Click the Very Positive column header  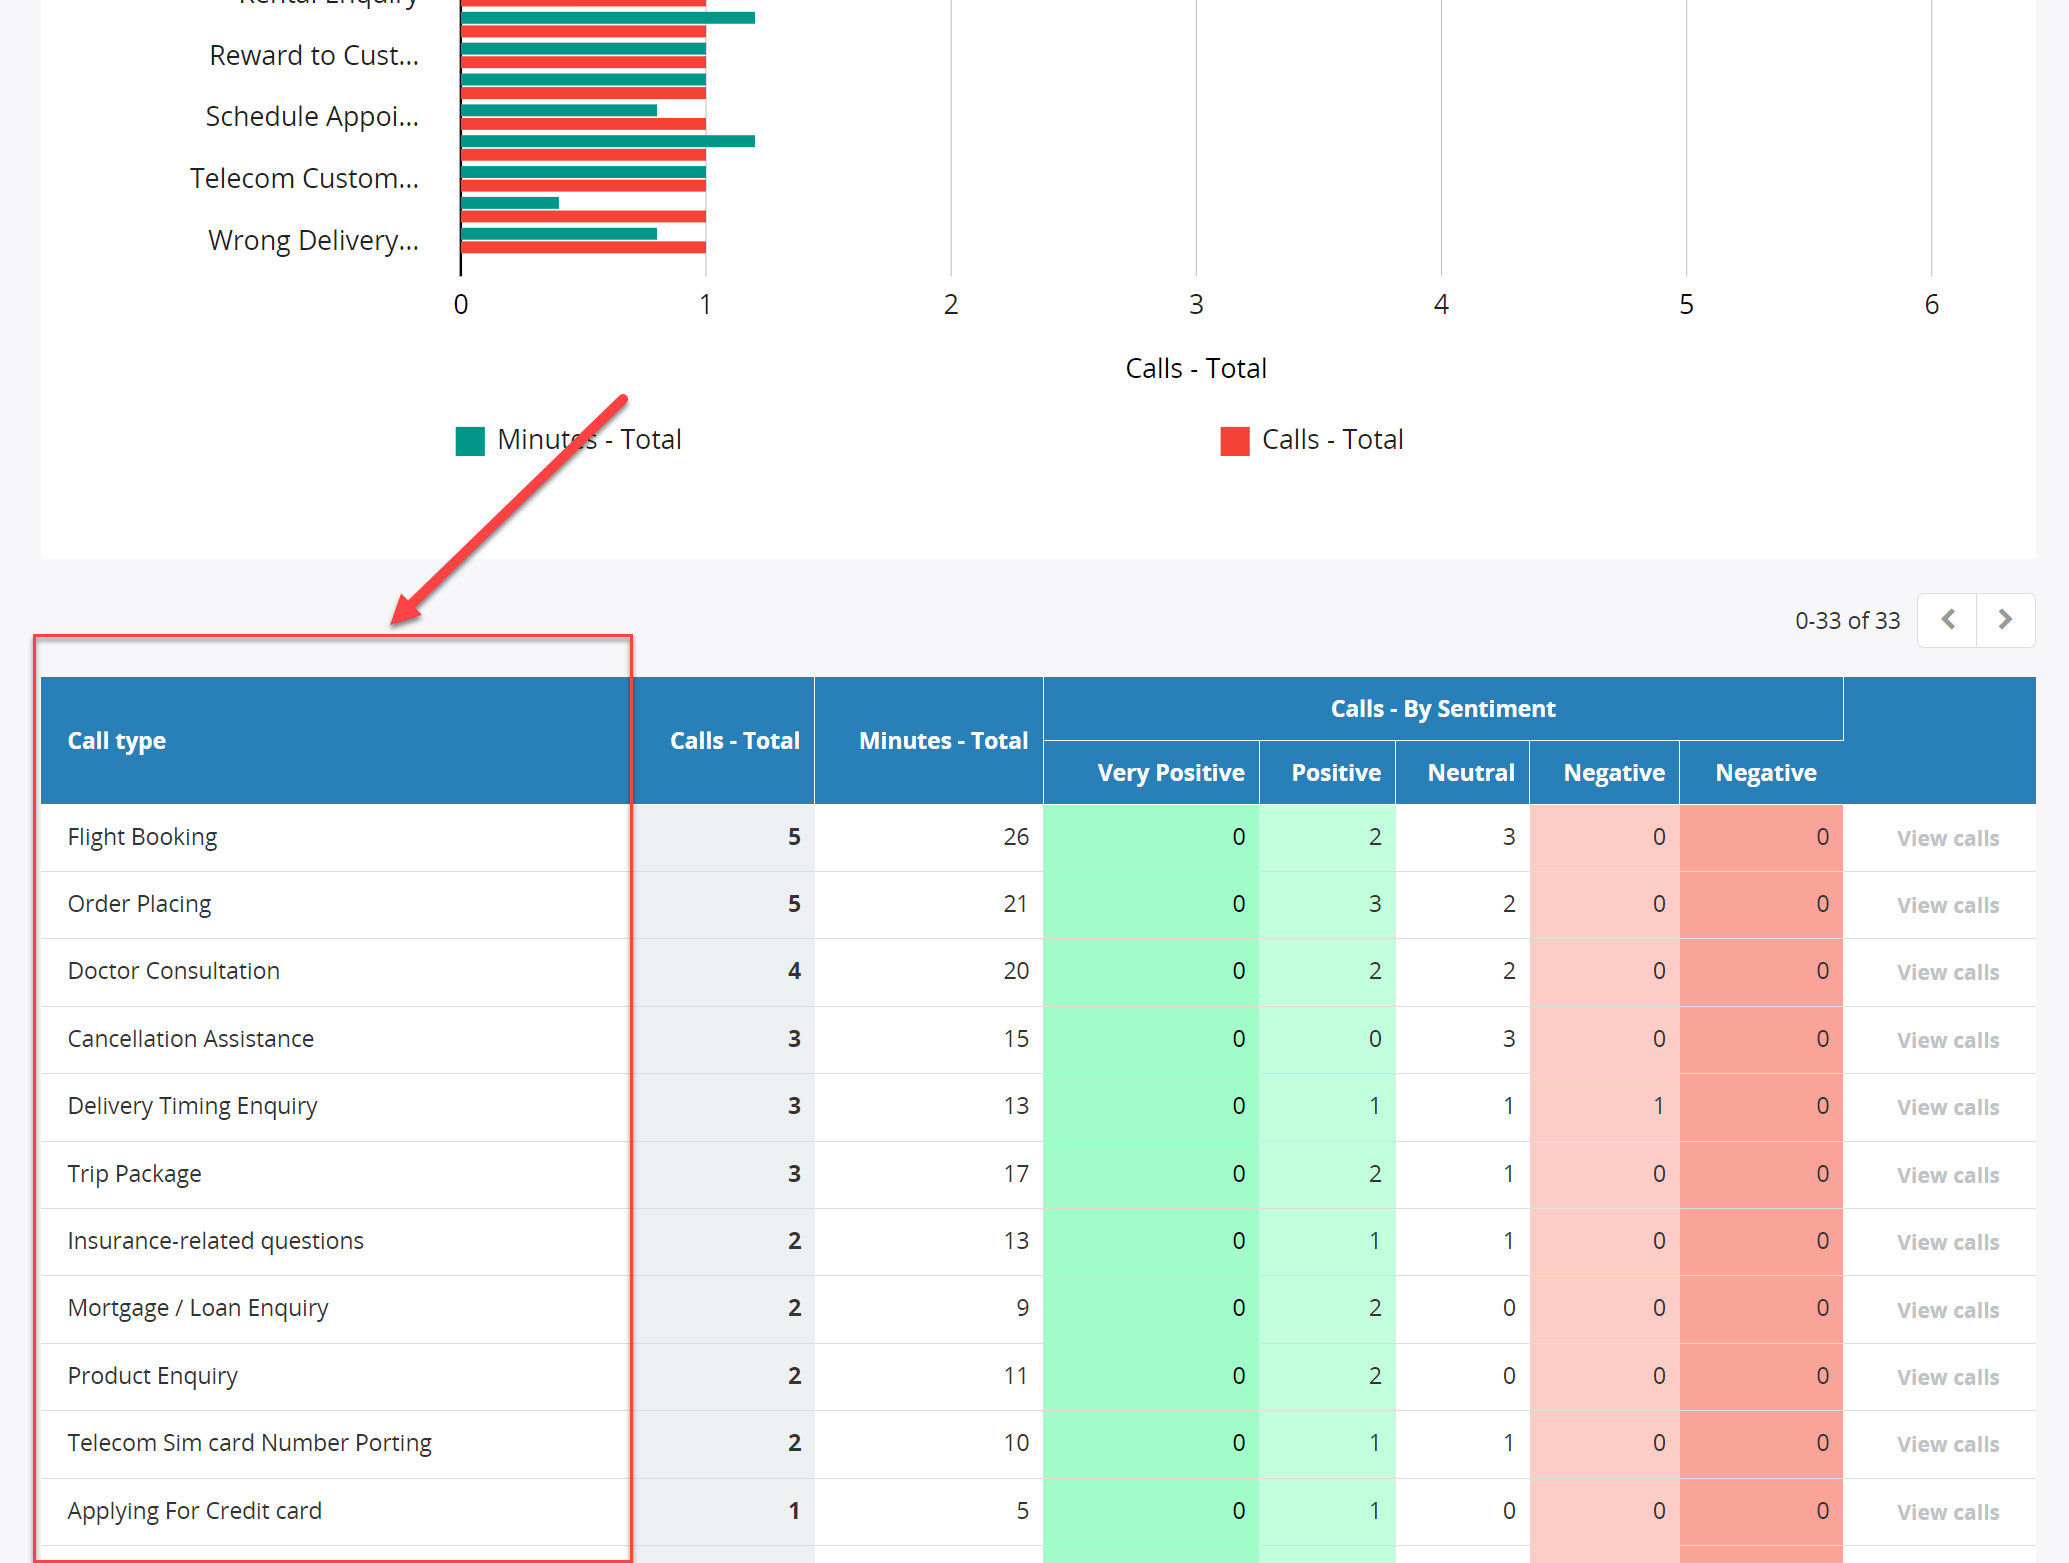[x=1171, y=773]
